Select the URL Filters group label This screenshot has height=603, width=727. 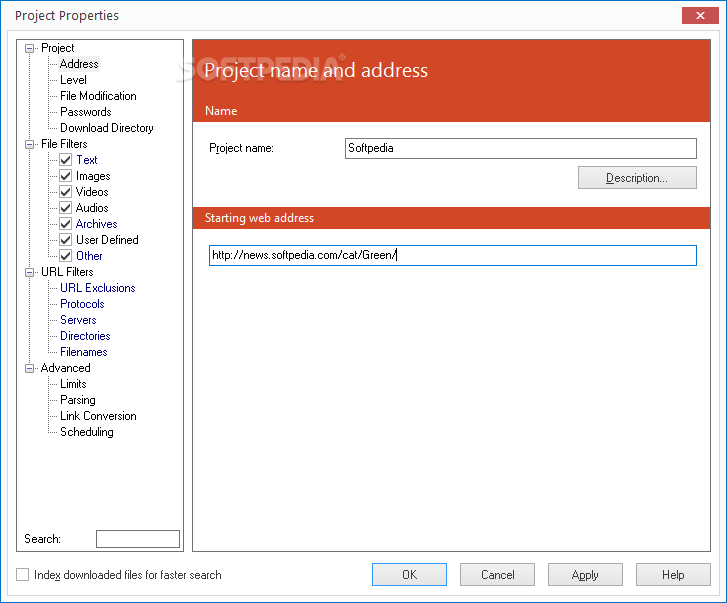tap(67, 272)
